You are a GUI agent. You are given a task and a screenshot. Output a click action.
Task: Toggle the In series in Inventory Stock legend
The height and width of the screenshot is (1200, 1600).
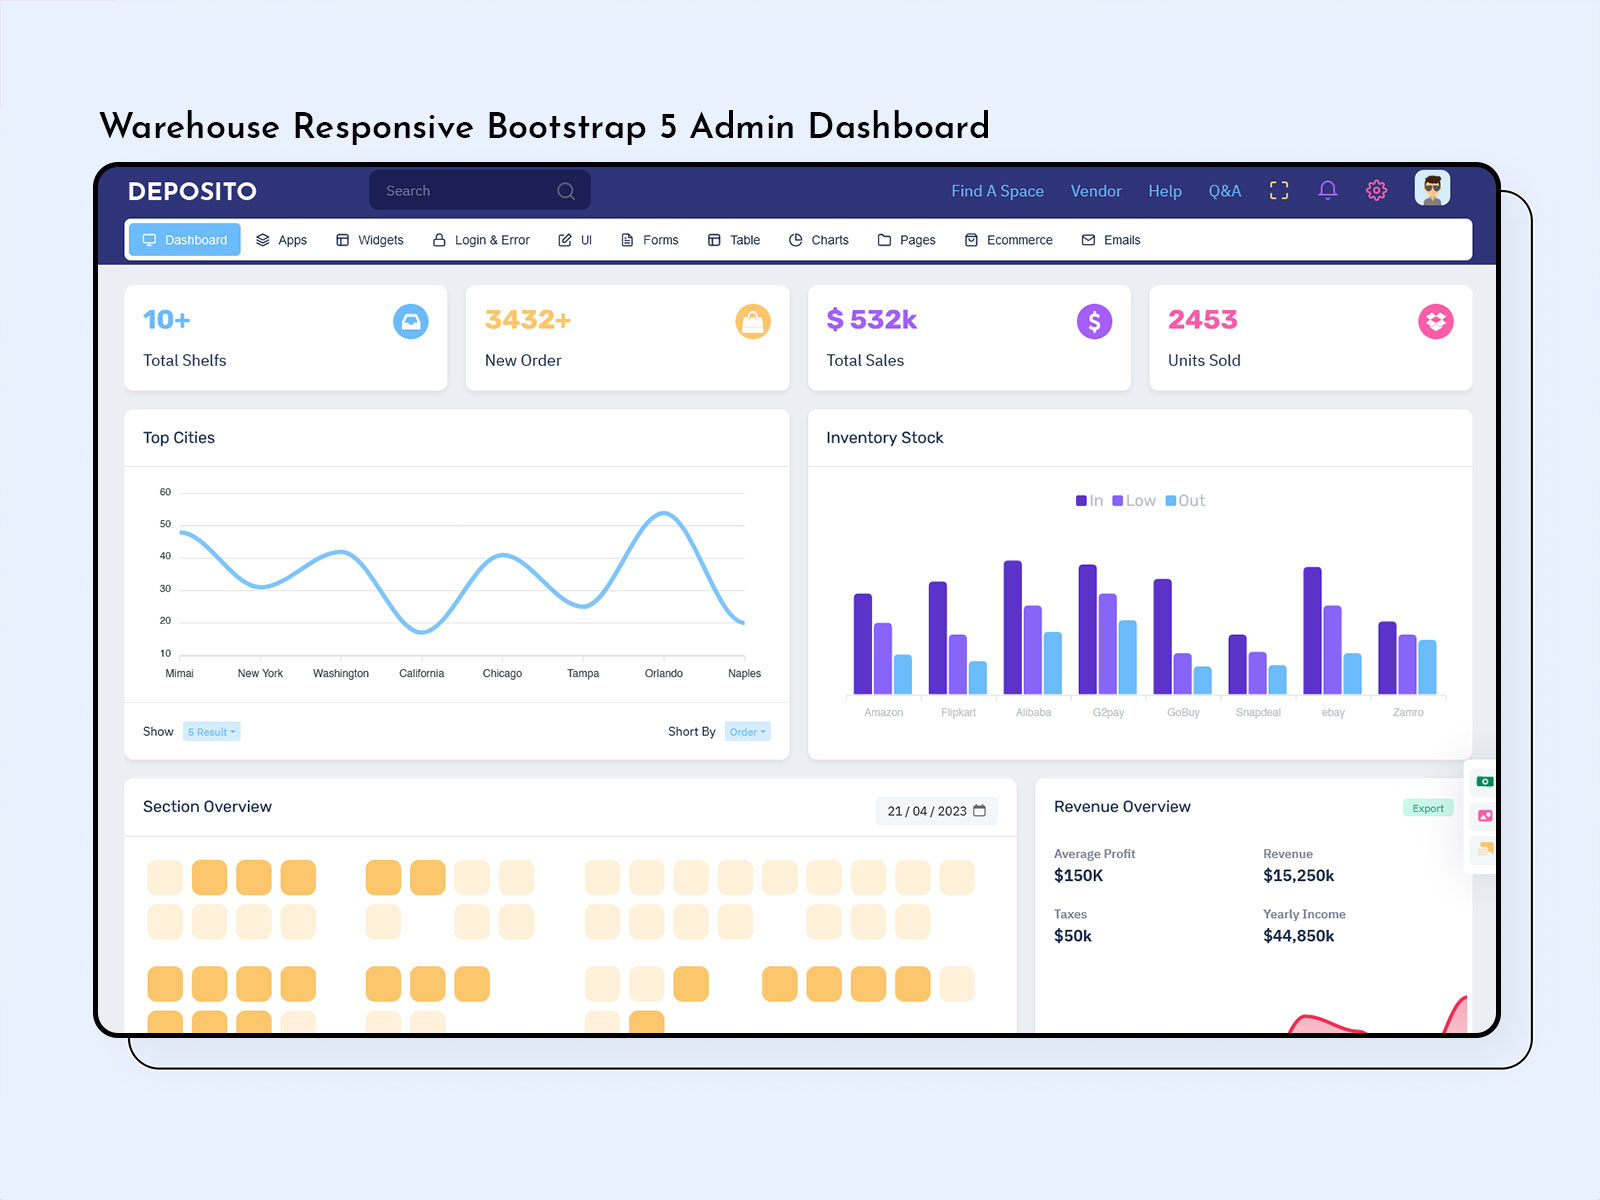point(1089,500)
